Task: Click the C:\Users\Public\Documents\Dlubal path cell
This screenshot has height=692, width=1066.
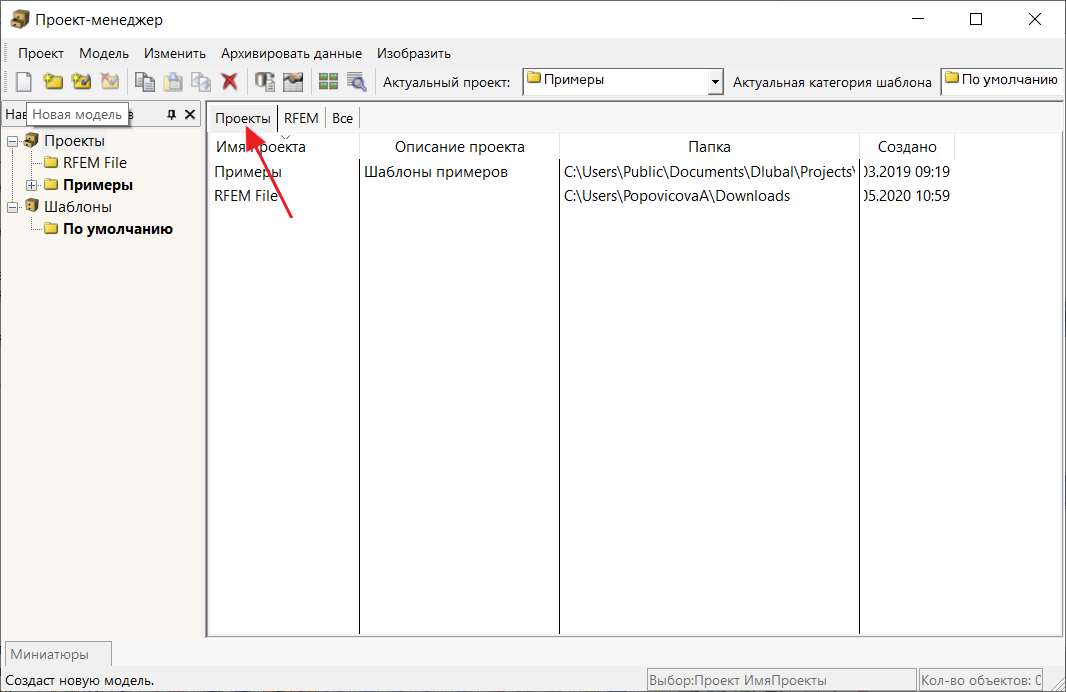Action: (x=708, y=172)
